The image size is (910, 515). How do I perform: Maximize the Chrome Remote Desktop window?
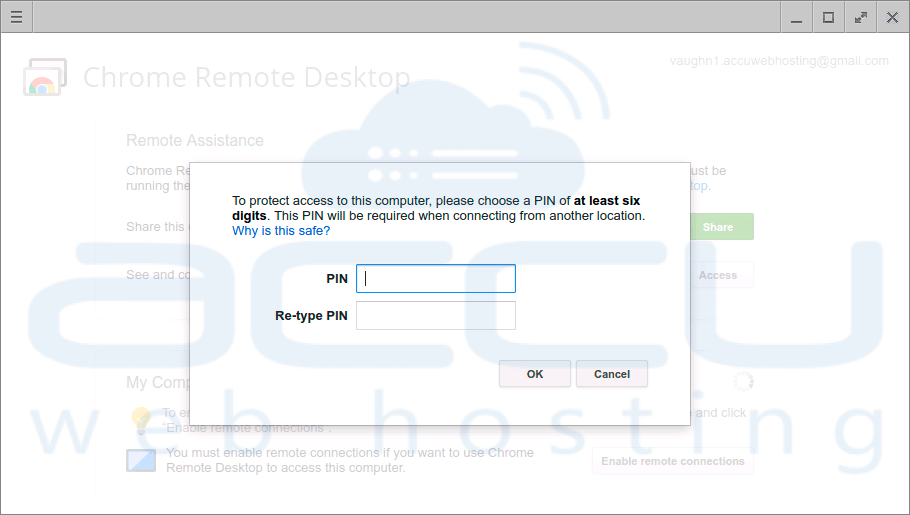point(829,17)
